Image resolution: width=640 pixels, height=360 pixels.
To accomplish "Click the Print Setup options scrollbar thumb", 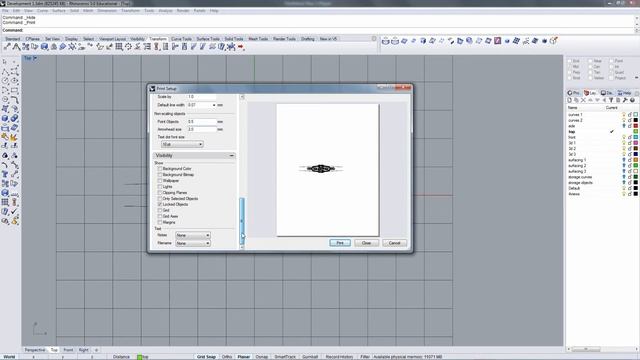I will 242,220.
